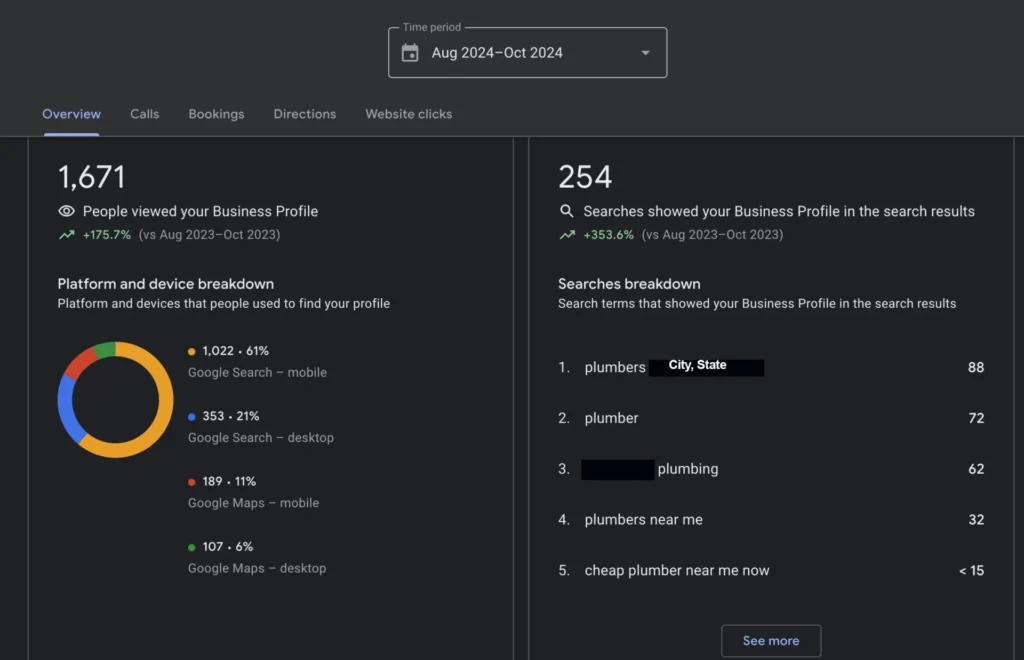Click the count 88 in searches list
The image size is (1024, 660).
[x=976, y=367]
